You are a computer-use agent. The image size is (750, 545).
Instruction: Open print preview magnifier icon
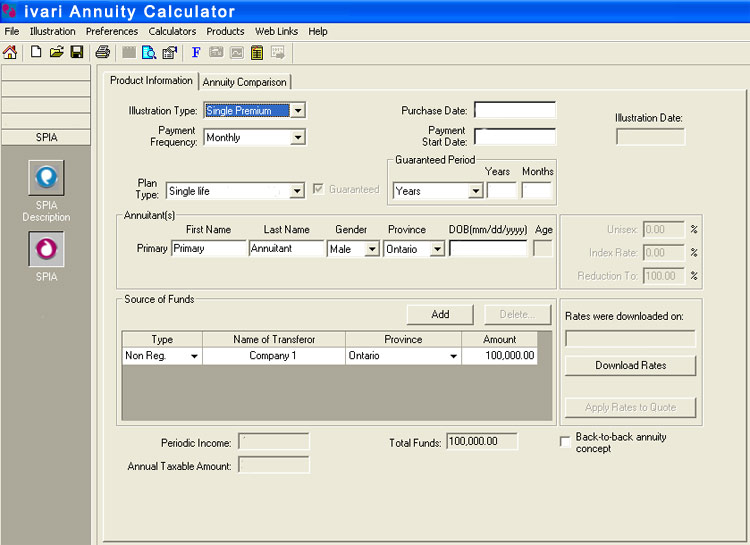point(149,52)
